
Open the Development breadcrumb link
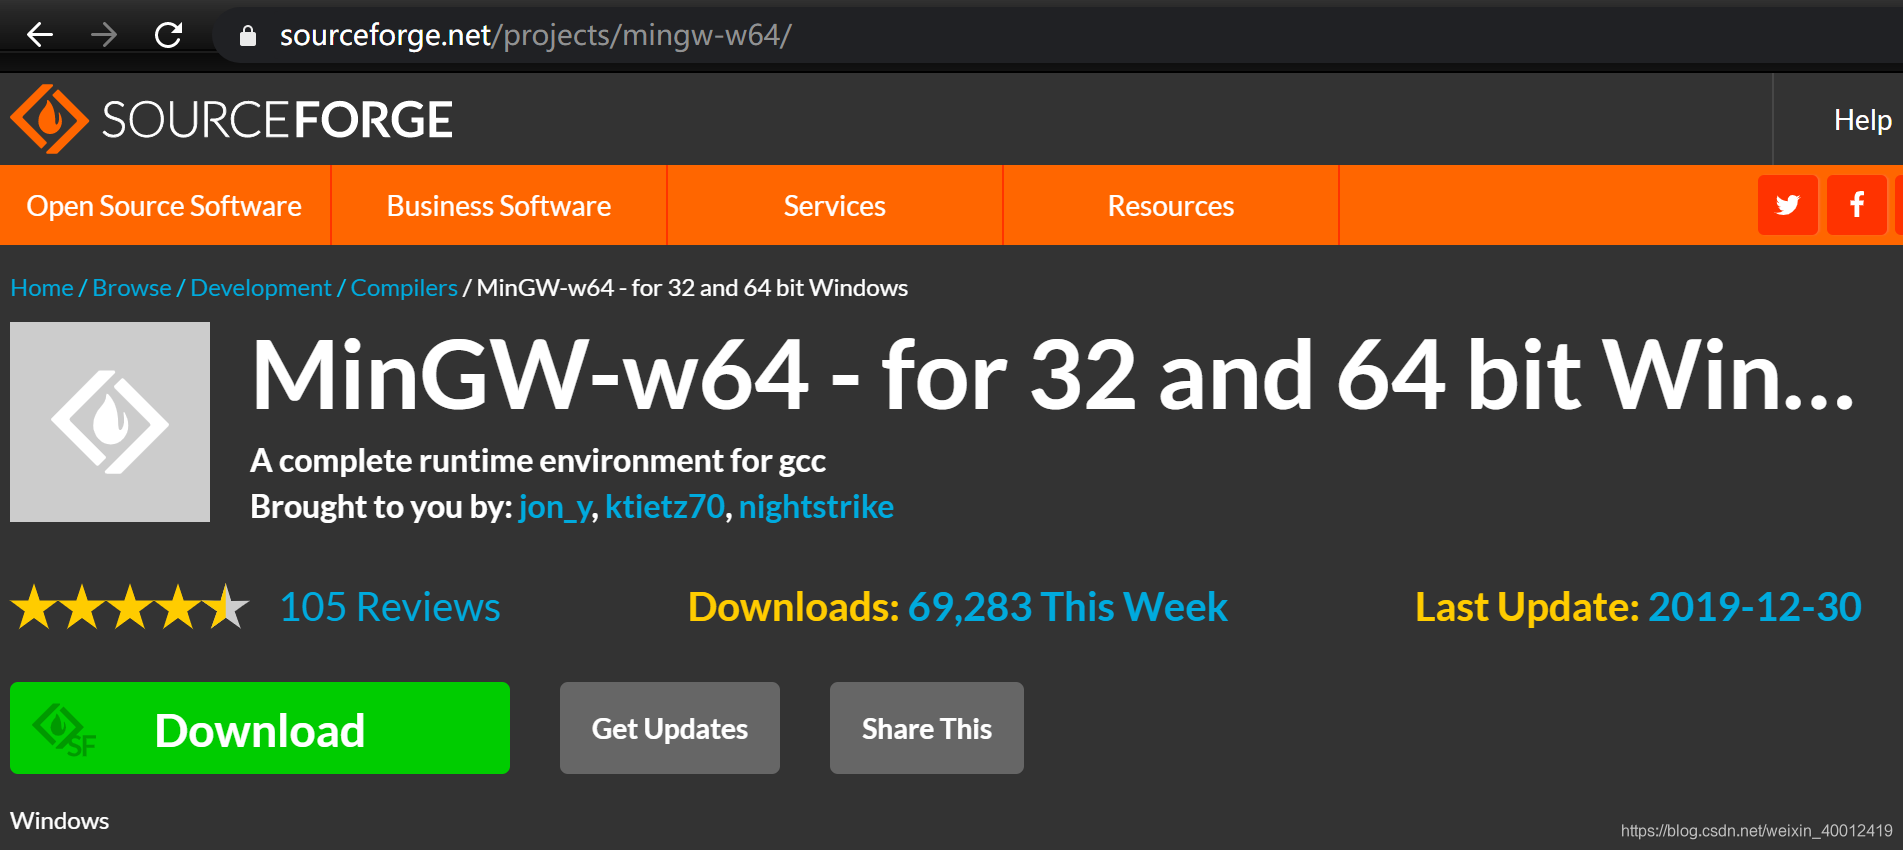261,288
